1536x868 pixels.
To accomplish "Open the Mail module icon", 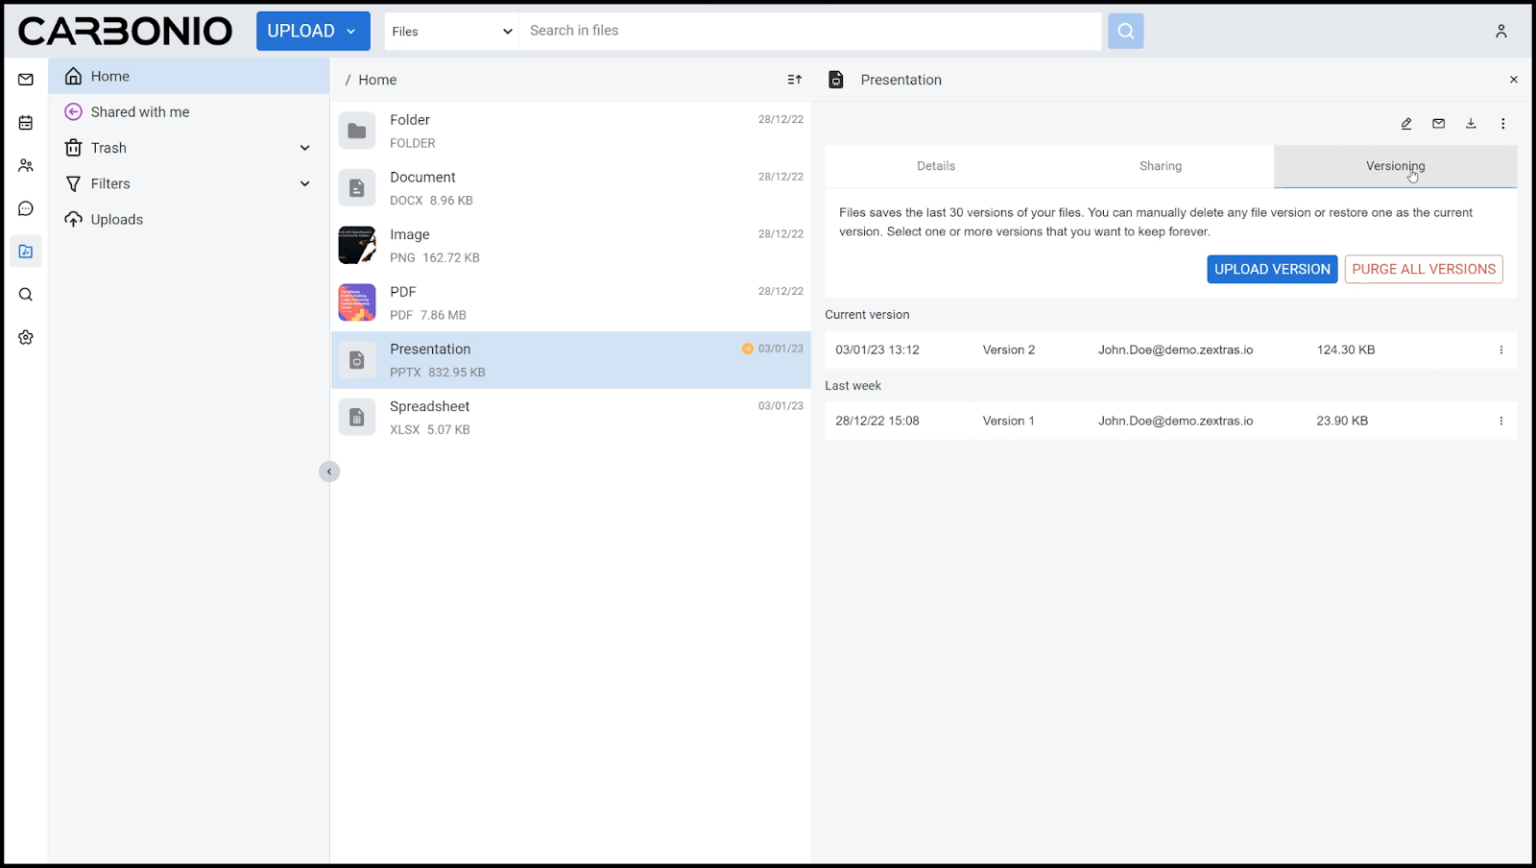I will pyautogui.click(x=26, y=79).
